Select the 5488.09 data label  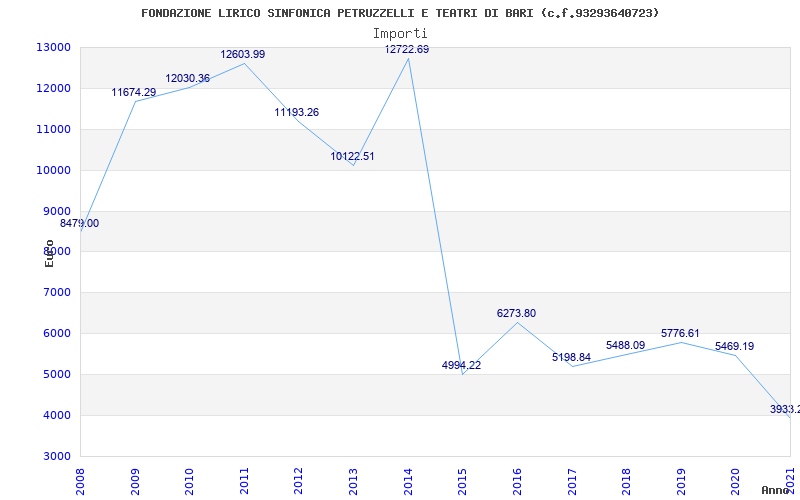[x=626, y=345]
